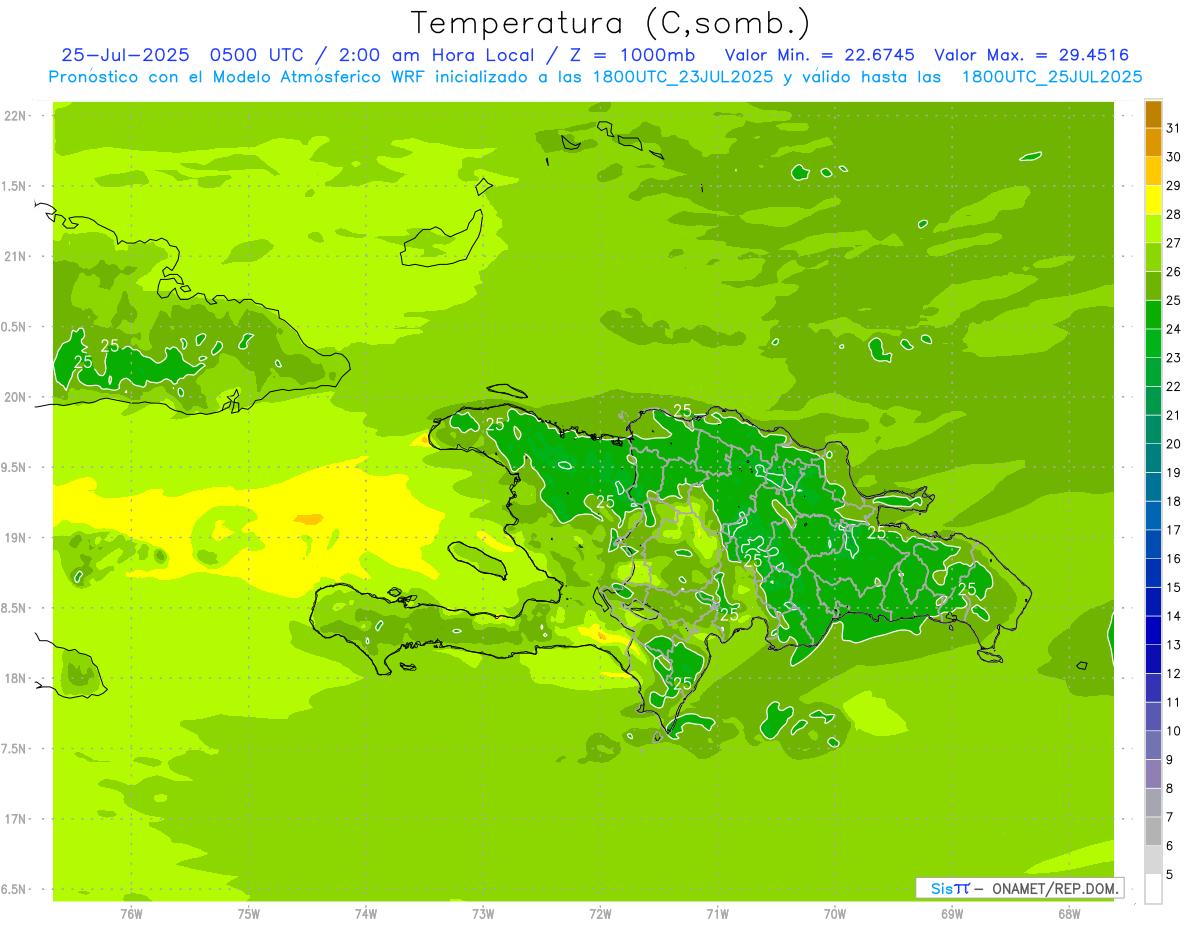Screen dimensions: 1200x927
Task: Click the legend value "28"
Action: [1174, 214]
